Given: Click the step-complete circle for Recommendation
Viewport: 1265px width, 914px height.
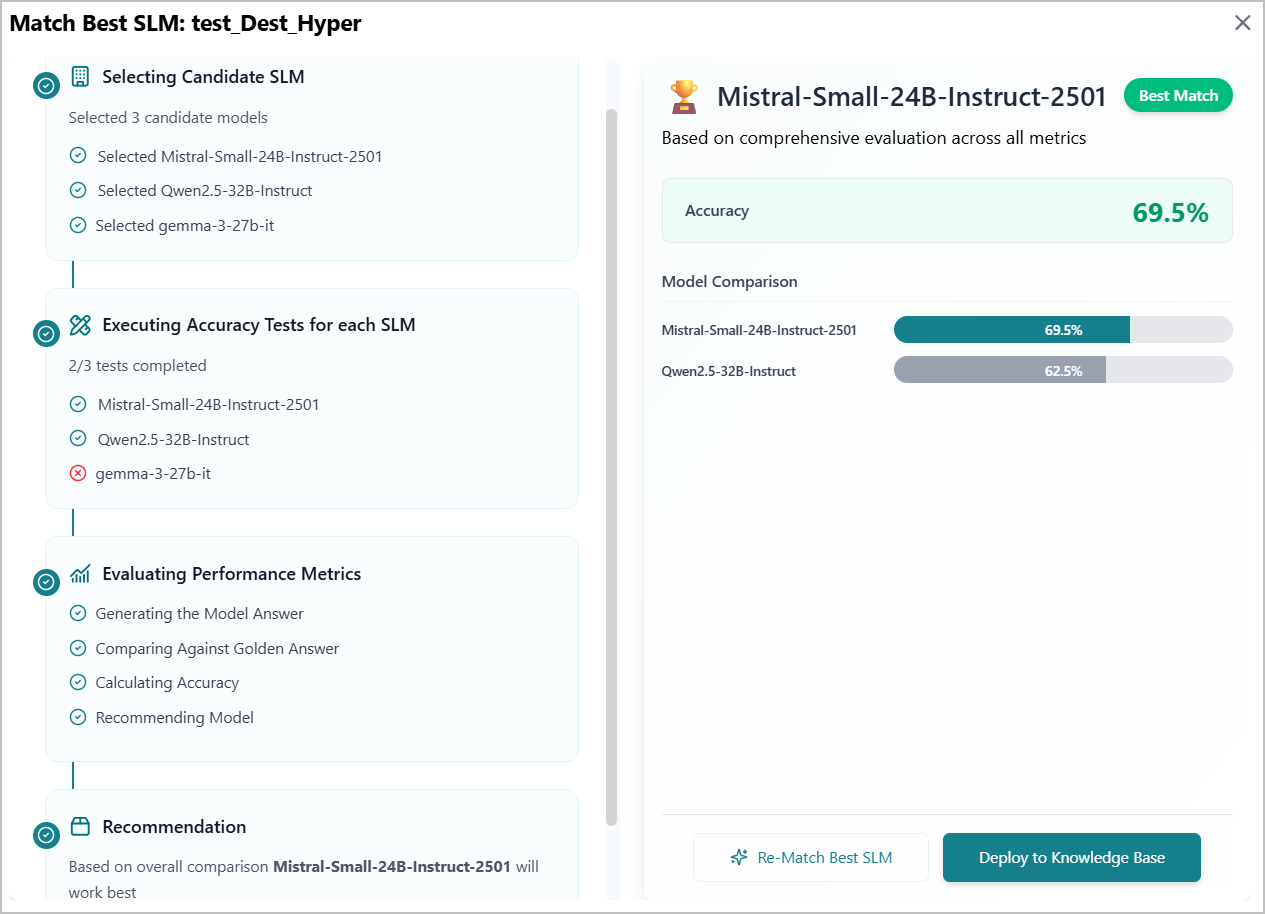Looking at the screenshot, I should tap(46, 835).
